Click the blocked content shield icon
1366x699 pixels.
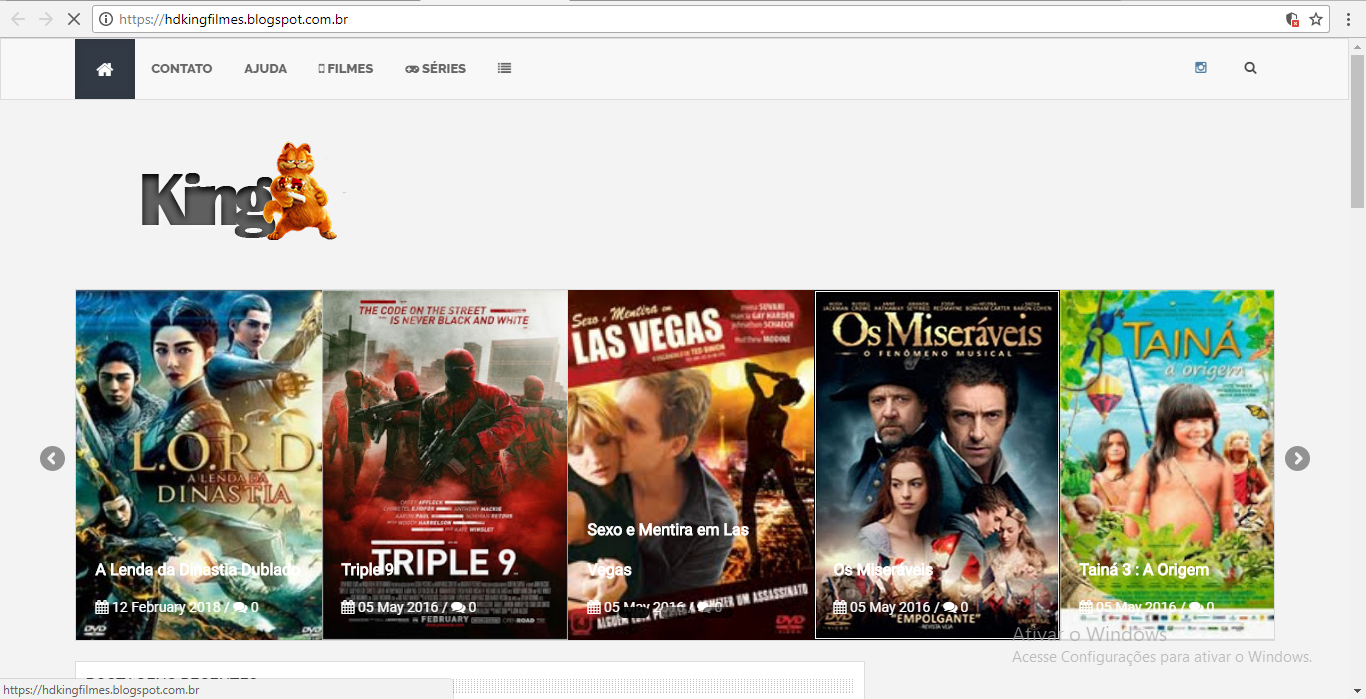(1292, 19)
